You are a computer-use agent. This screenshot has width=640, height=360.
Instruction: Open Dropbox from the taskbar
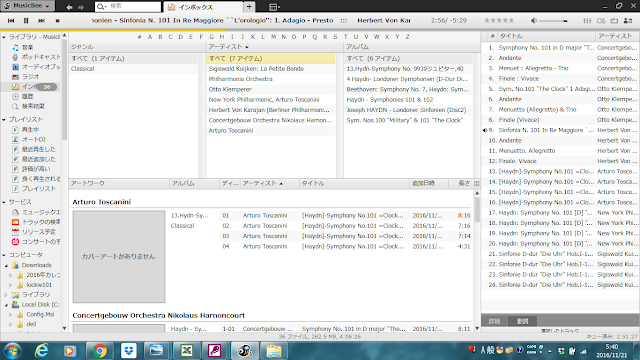click(x=129, y=351)
